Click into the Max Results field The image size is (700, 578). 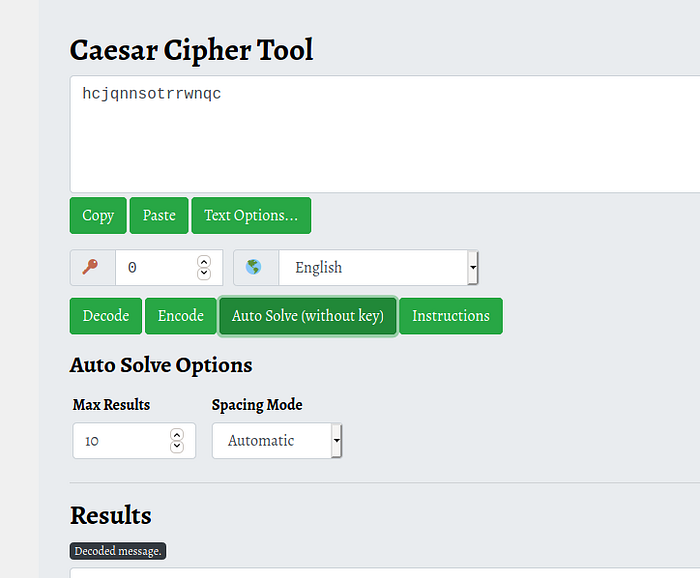[x=122, y=441]
